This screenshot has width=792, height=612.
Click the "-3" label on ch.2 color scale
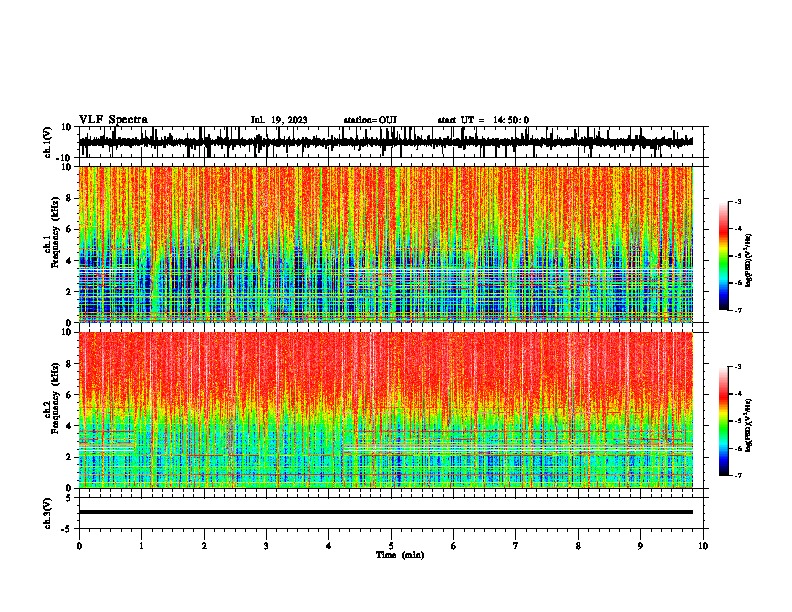coord(738,367)
